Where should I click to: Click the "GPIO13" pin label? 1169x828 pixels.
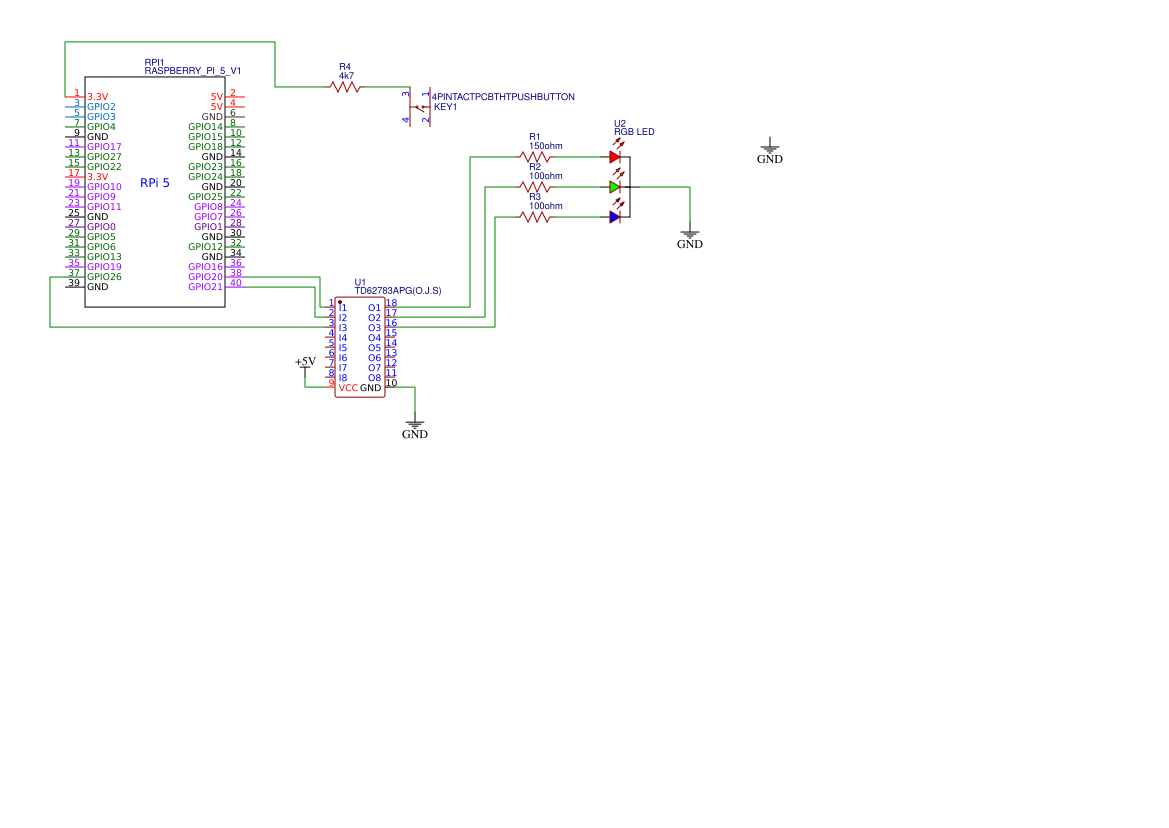coord(104,256)
